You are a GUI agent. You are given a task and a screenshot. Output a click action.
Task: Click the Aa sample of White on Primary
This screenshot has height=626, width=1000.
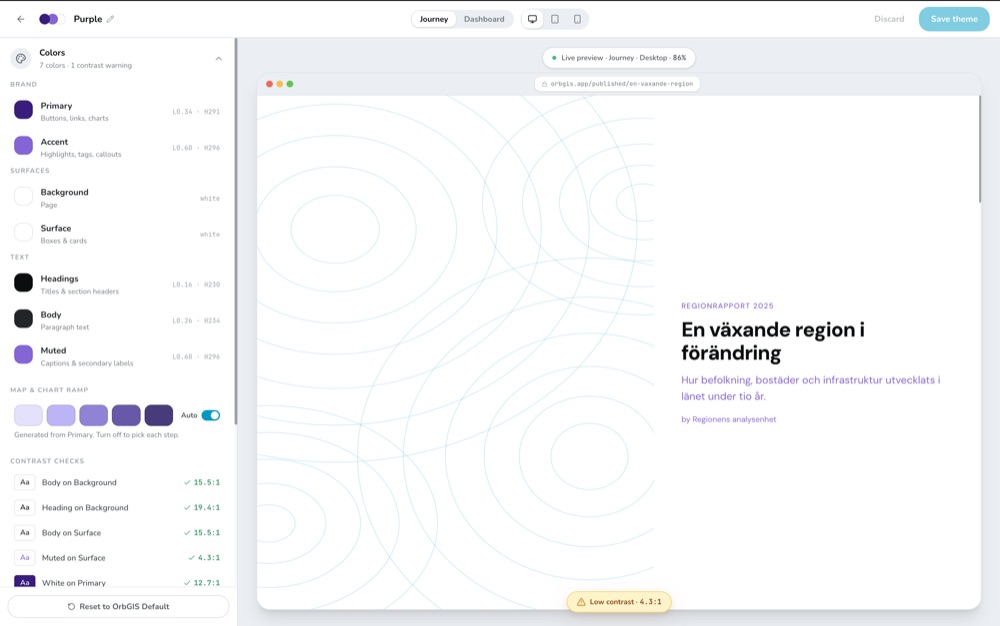pos(25,581)
